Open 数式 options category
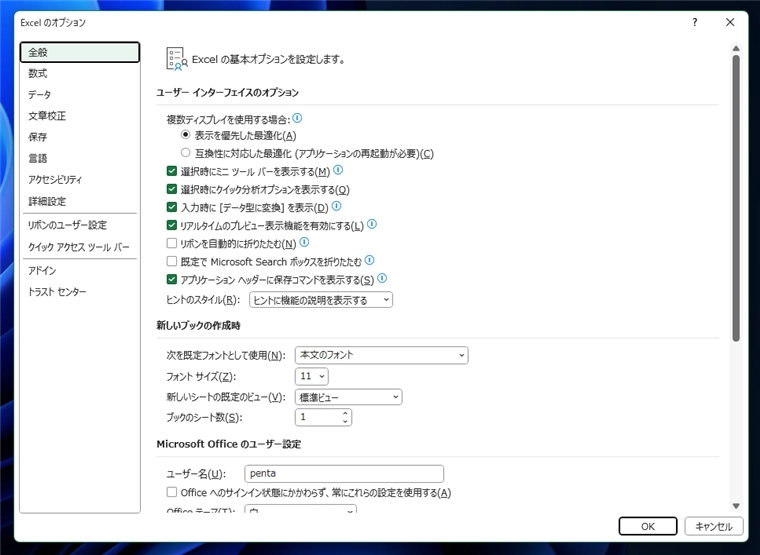760x555 pixels. click(80, 73)
